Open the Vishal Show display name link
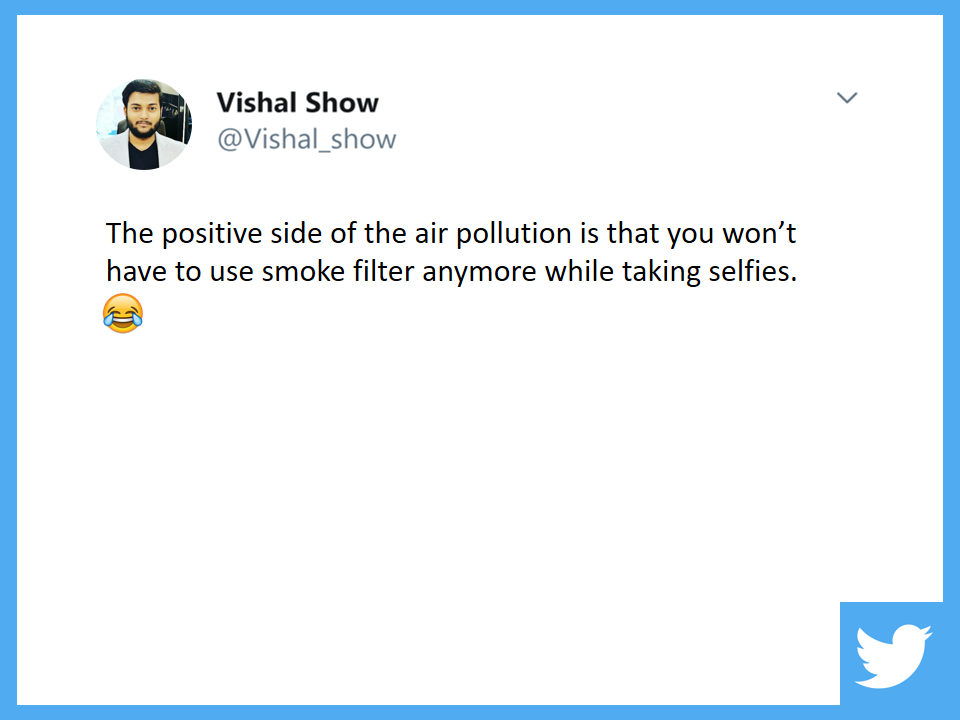Image resolution: width=960 pixels, height=720 pixels. [x=298, y=102]
